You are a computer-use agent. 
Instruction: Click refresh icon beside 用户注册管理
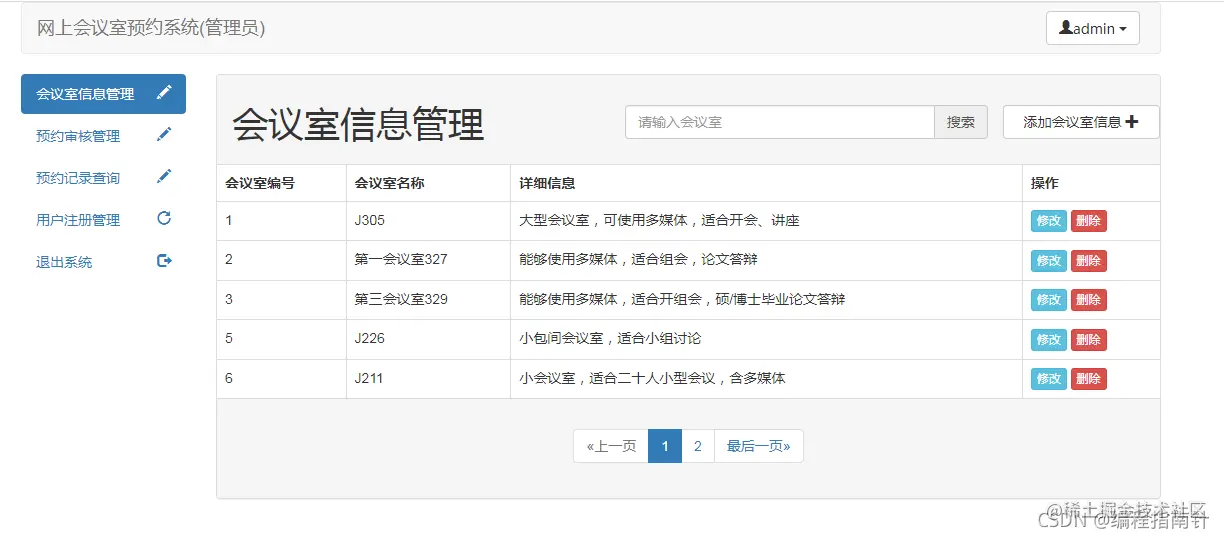[x=164, y=219]
